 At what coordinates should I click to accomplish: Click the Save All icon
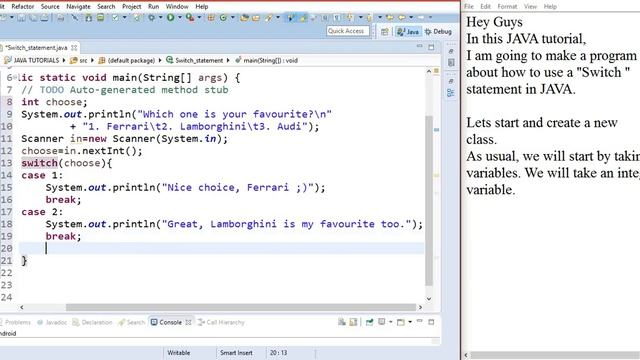33,18
